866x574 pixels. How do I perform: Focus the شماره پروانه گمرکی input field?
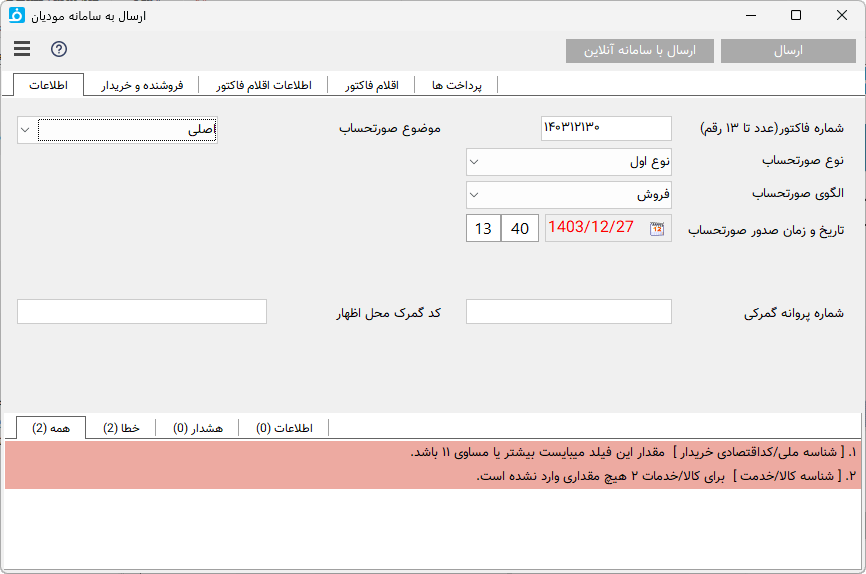pyautogui.click(x=569, y=312)
